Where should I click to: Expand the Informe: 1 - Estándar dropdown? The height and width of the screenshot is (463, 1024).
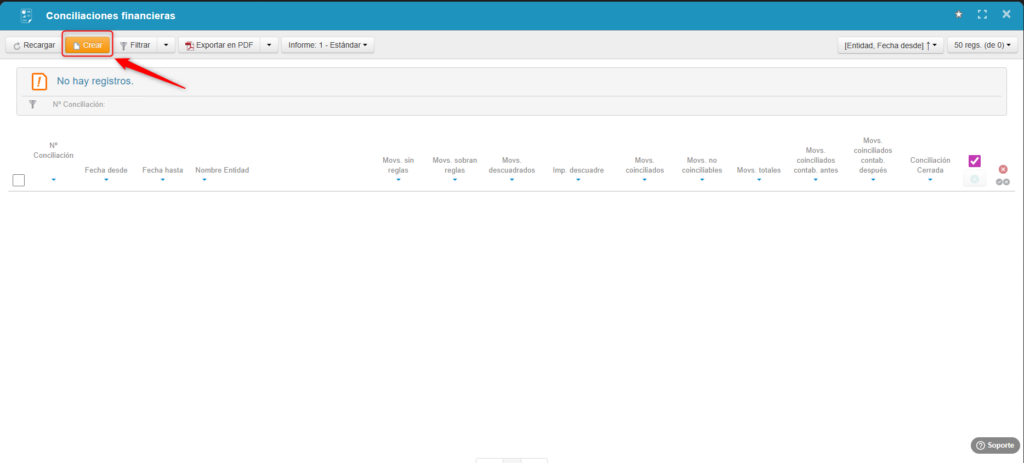(329, 45)
